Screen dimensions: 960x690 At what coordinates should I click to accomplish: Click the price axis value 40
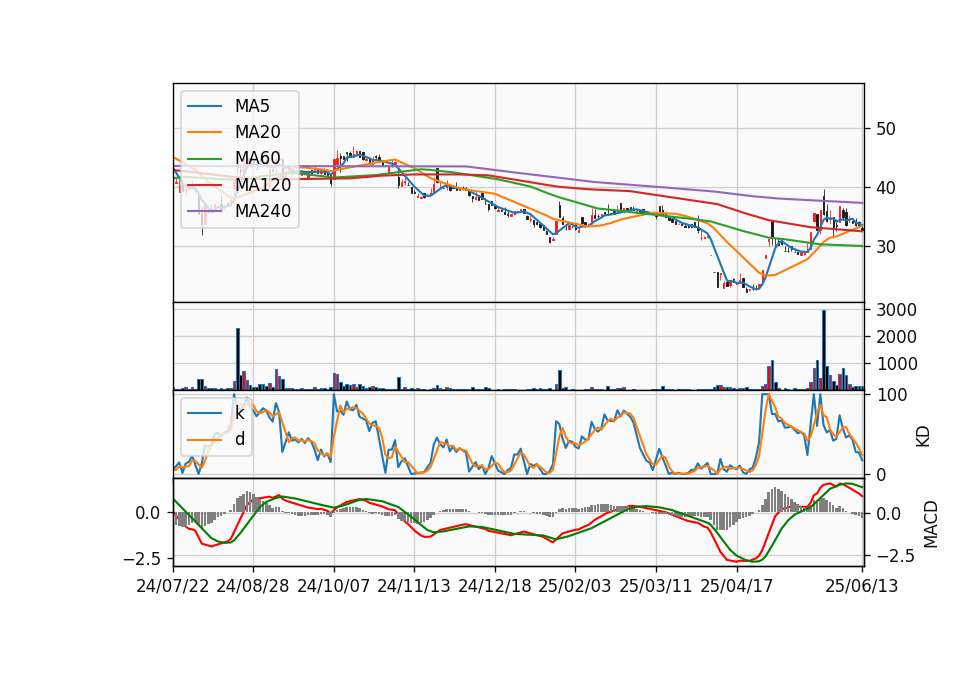886,188
